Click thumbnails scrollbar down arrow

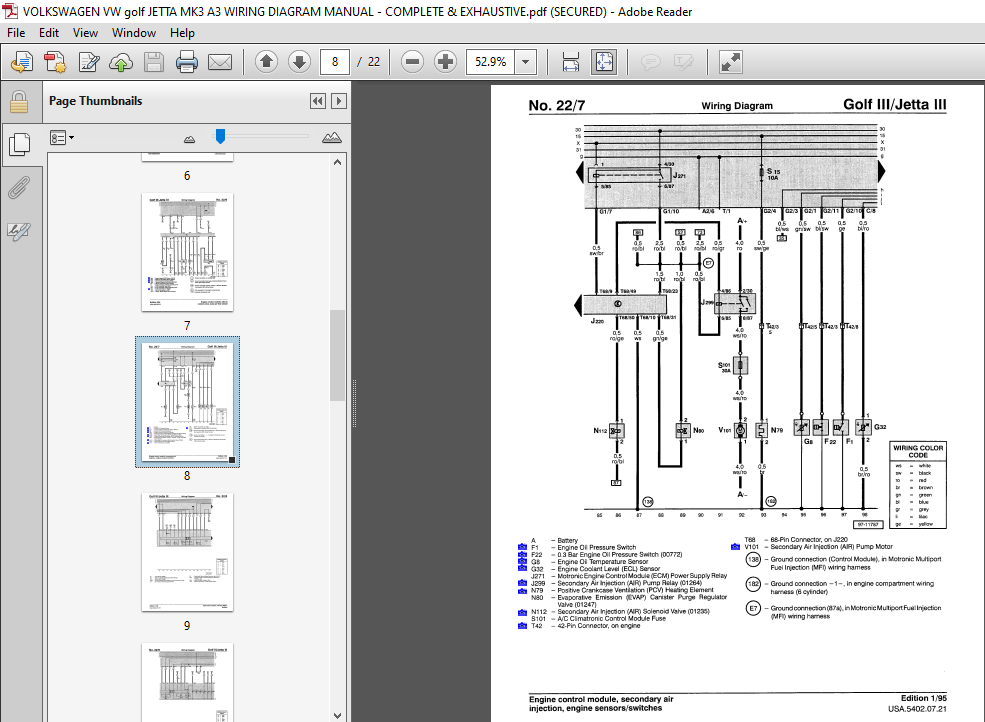(x=337, y=715)
